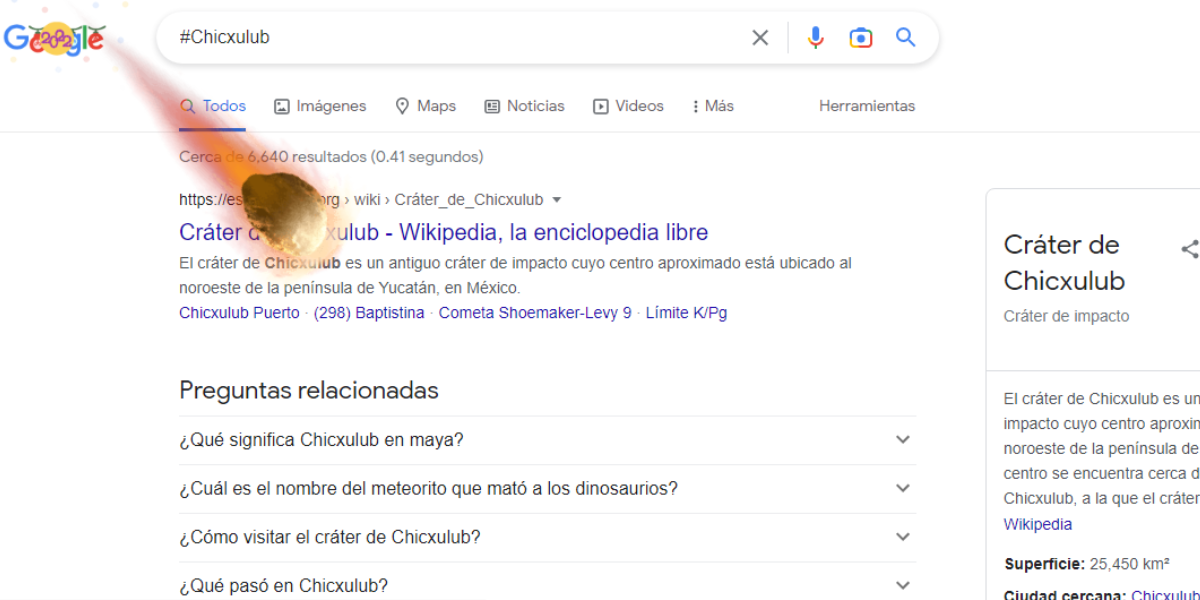Click the Preguntas relacionadas heading

[x=309, y=390]
